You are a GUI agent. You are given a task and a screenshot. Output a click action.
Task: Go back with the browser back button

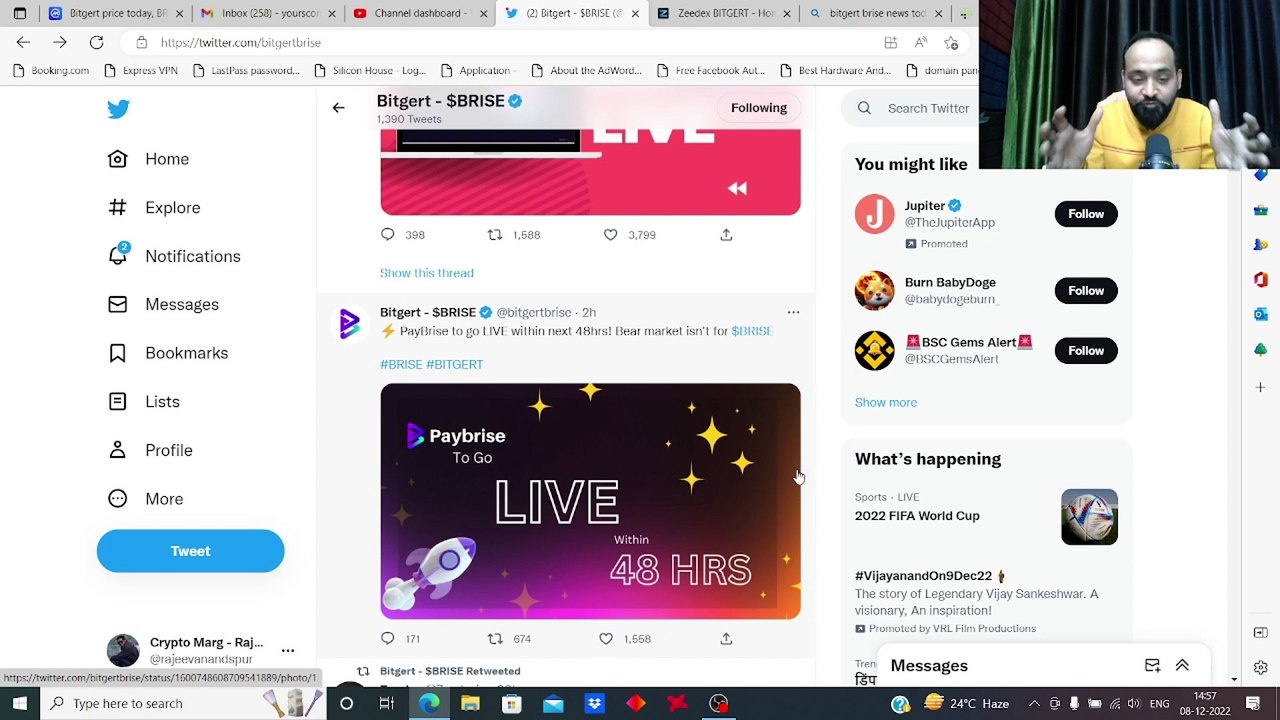point(23,43)
